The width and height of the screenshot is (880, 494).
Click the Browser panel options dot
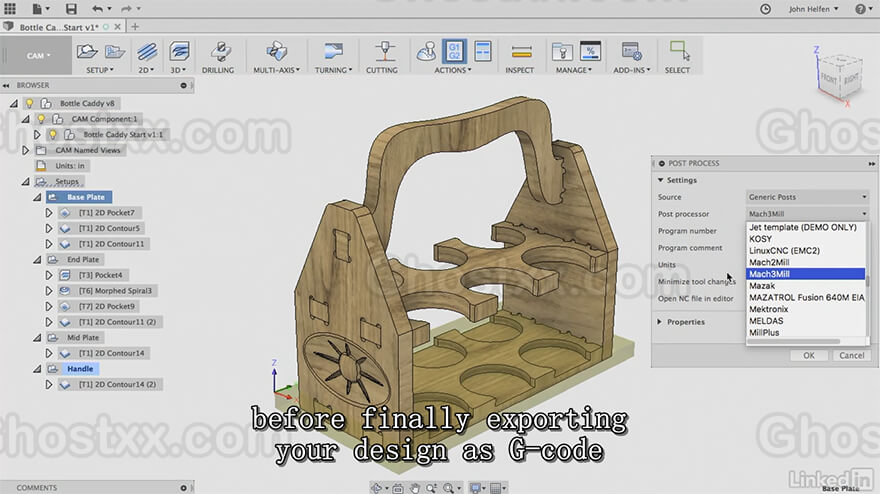(183, 85)
